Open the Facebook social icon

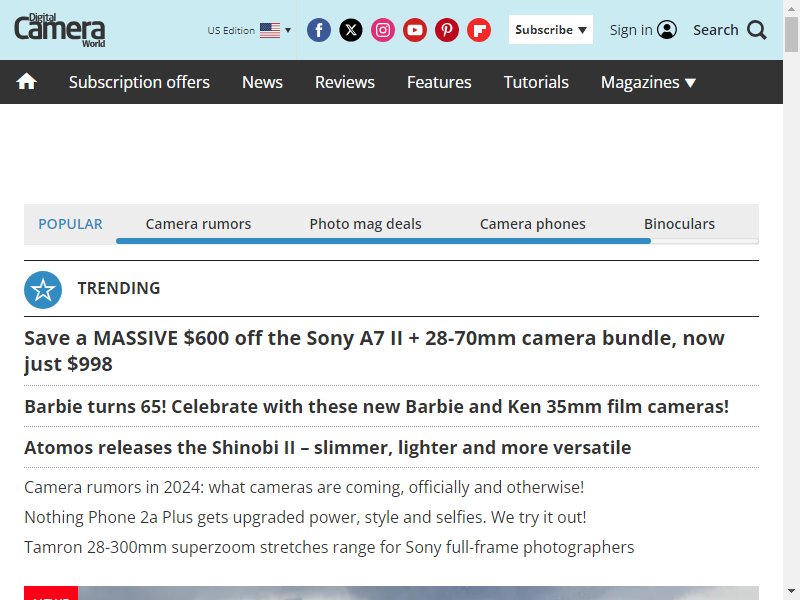pos(319,30)
